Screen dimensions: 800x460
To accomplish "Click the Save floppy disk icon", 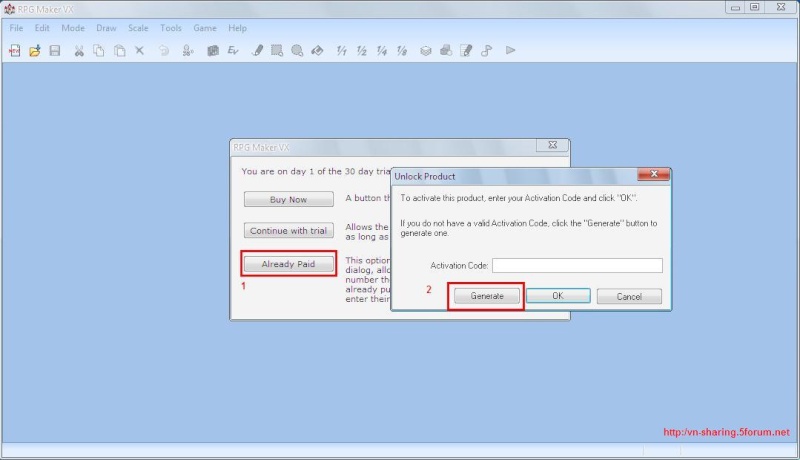I will tap(55, 50).
